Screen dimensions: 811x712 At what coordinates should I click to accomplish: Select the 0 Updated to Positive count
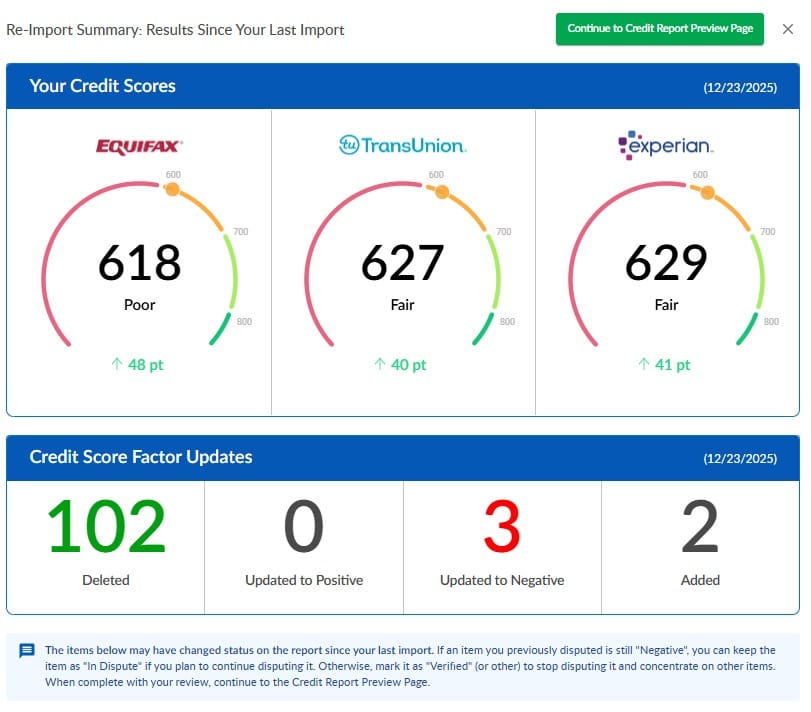(x=304, y=527)
